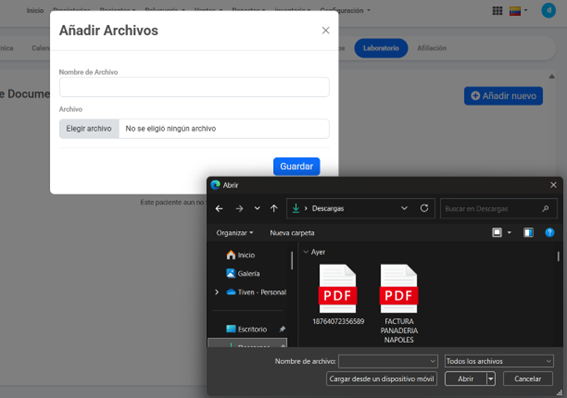Open the Todos los archivos filter dropdown
Viewport: 567px width, 398px height.
pos(499,361)
